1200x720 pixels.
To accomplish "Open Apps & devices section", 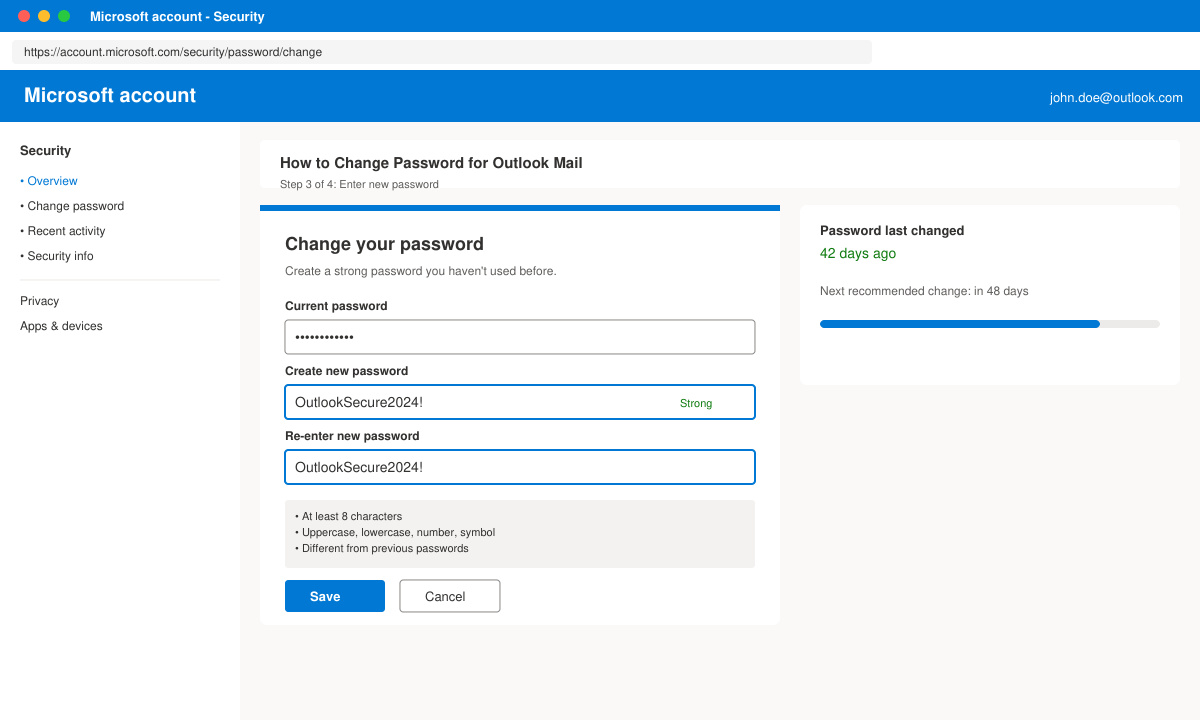I will click(61, 326).
